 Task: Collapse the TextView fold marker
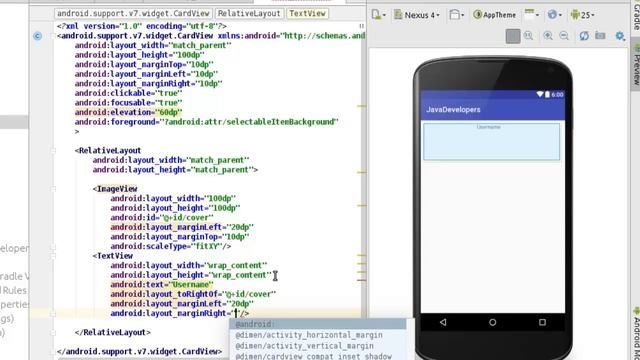coord(53,256)
